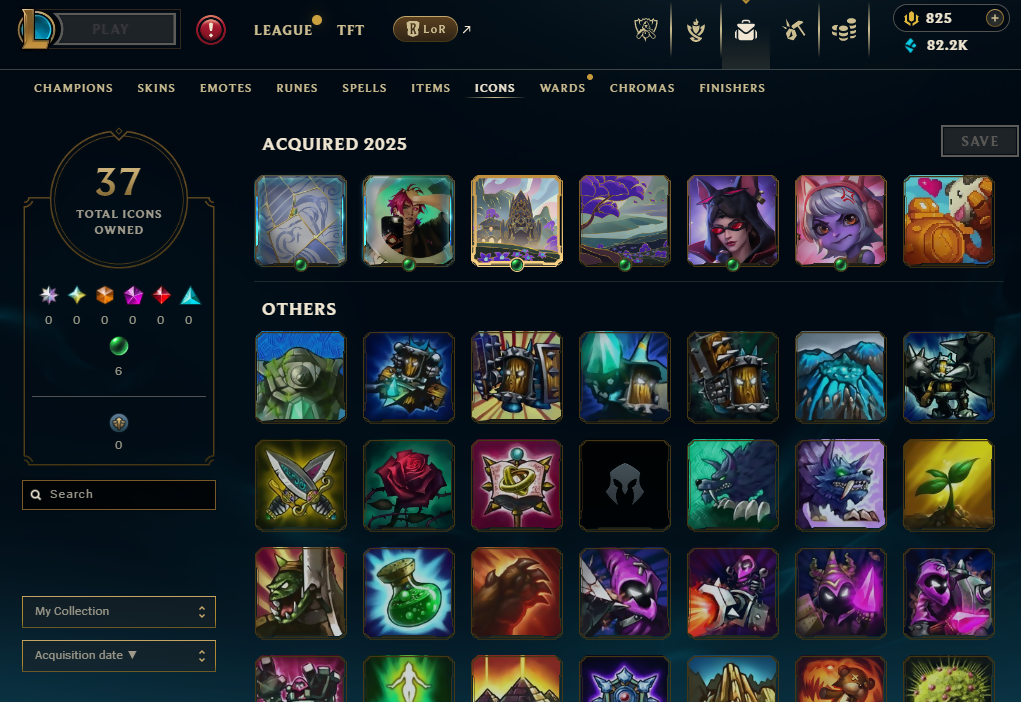1021x702 pixels.
Task: Select the default helmet icon
Action: tap(624, 485)
